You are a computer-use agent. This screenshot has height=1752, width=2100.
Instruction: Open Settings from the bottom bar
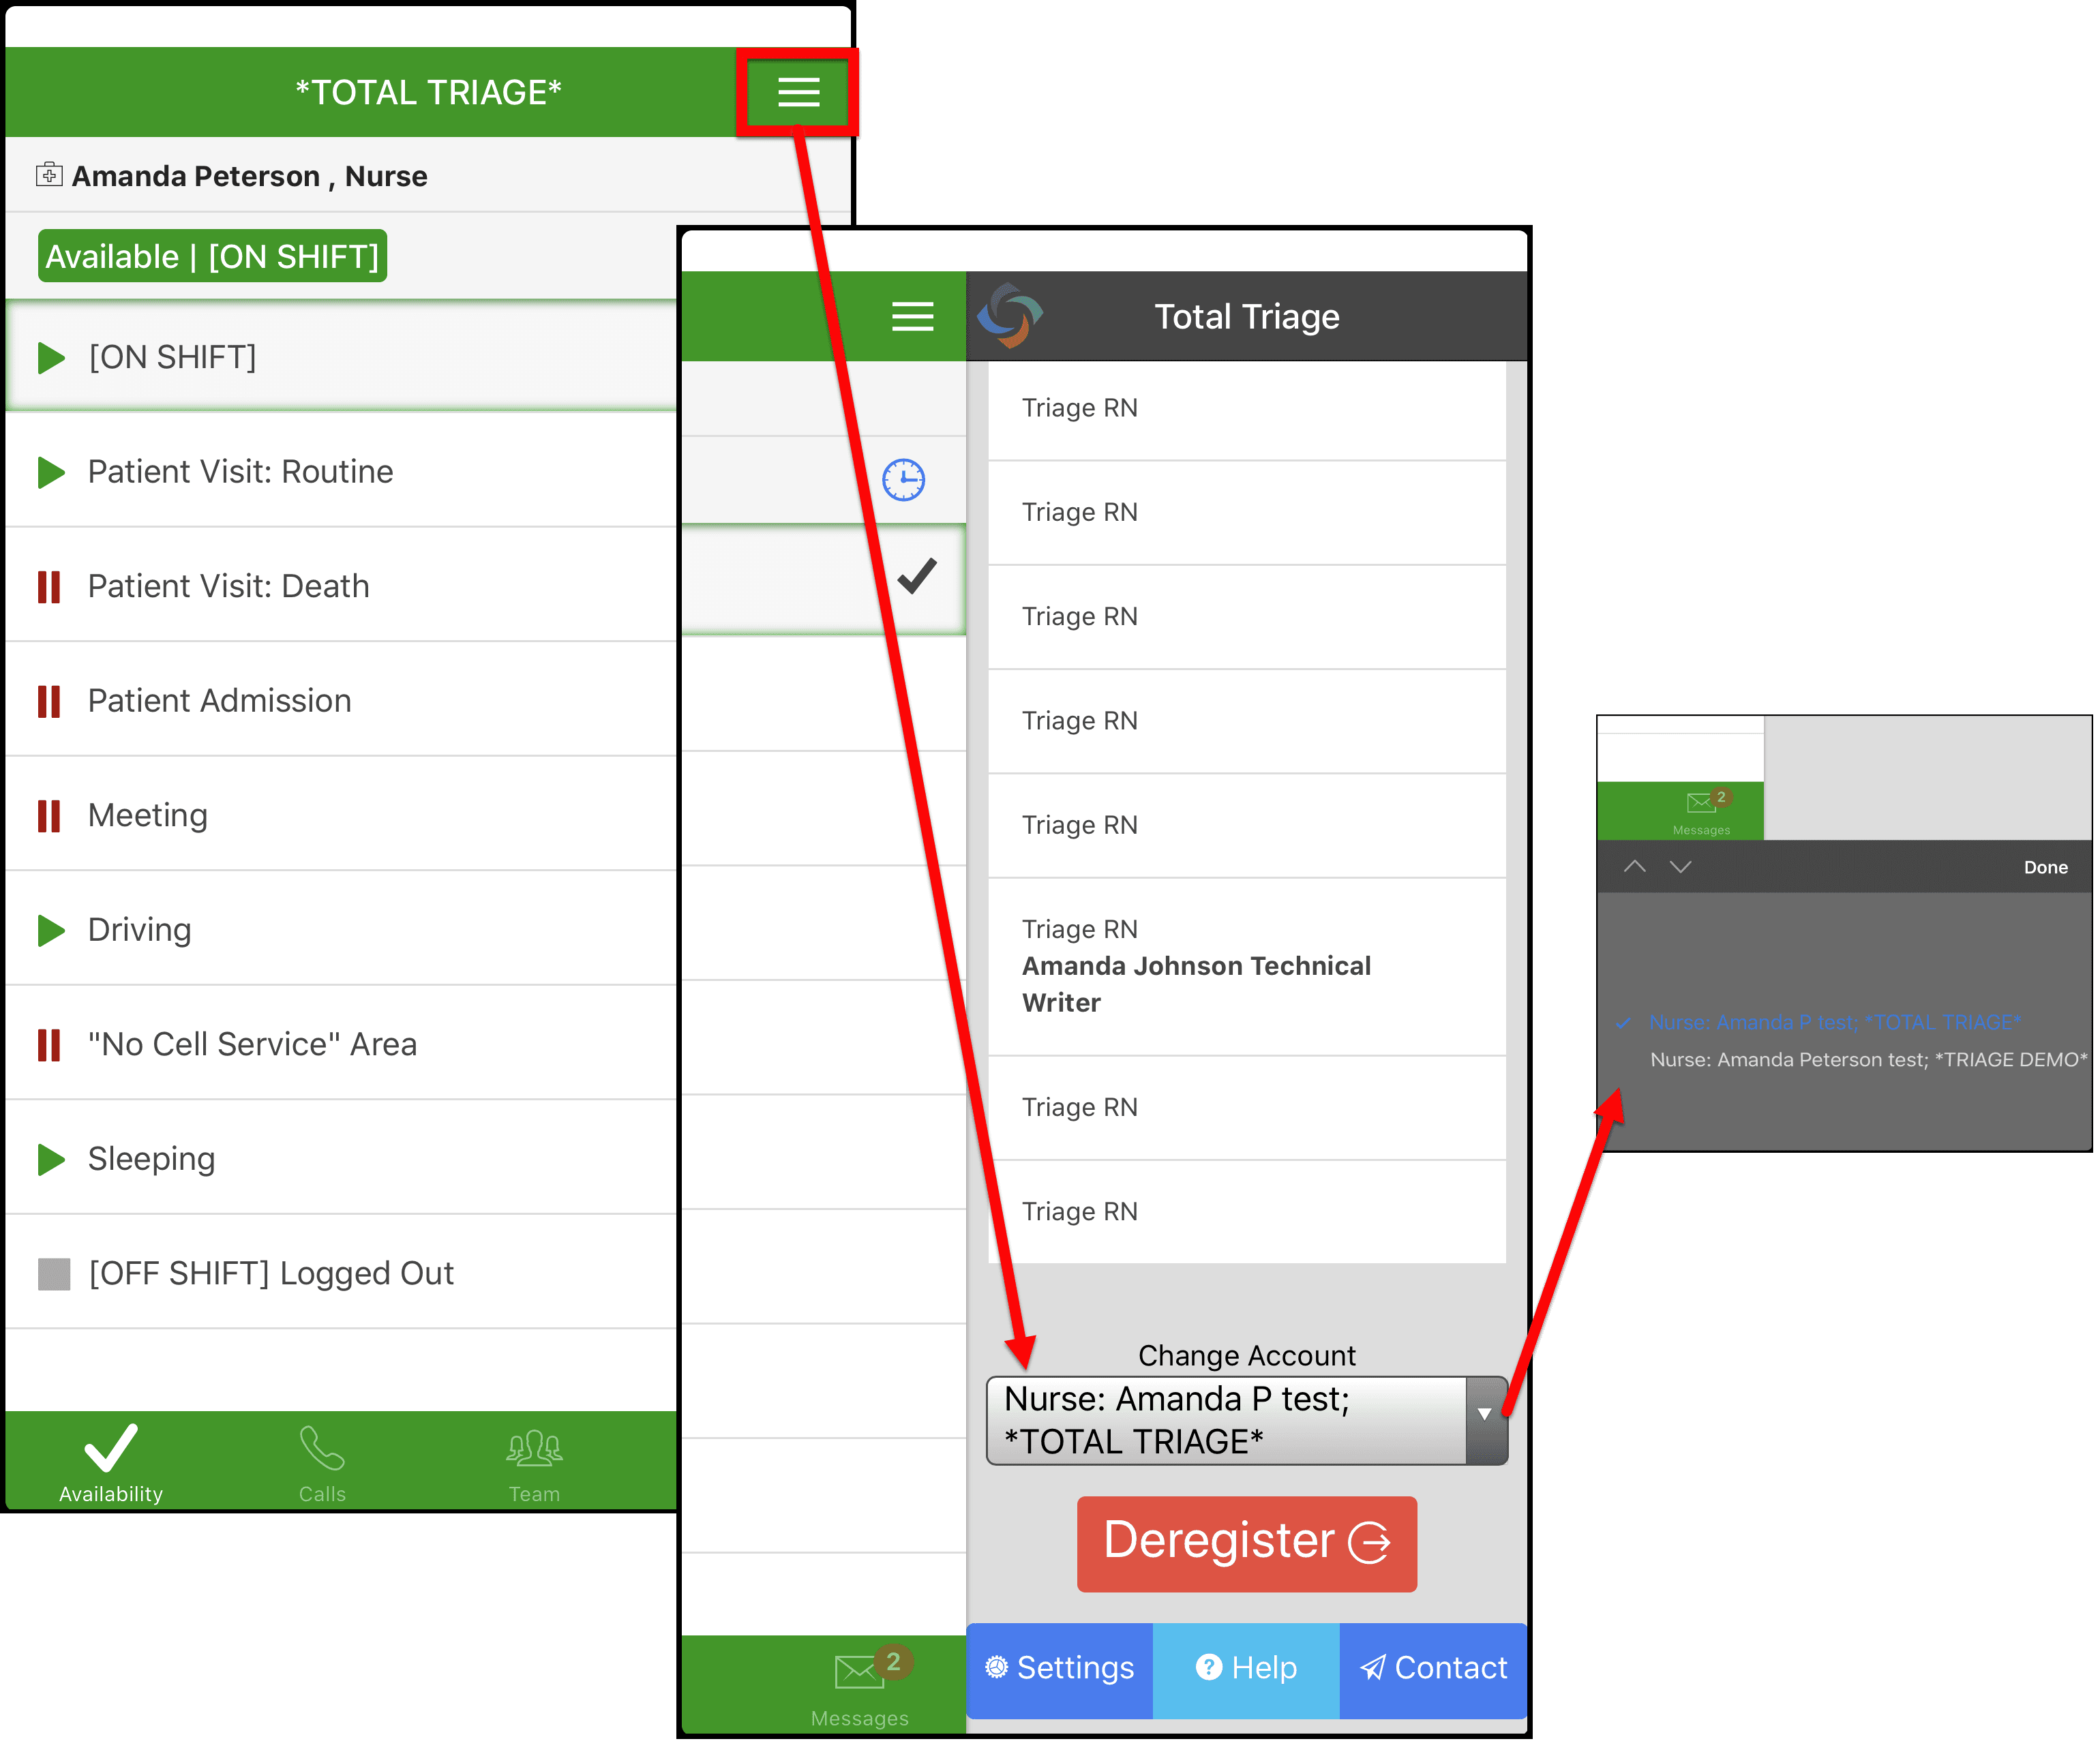coord(1060,1668)
